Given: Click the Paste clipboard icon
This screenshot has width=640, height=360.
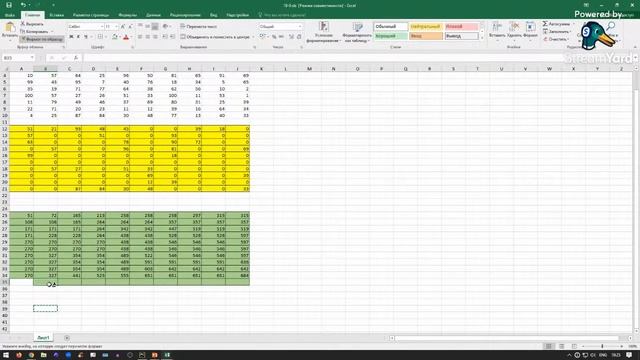Looking at the screenshot, I should (x=10, y=27).
